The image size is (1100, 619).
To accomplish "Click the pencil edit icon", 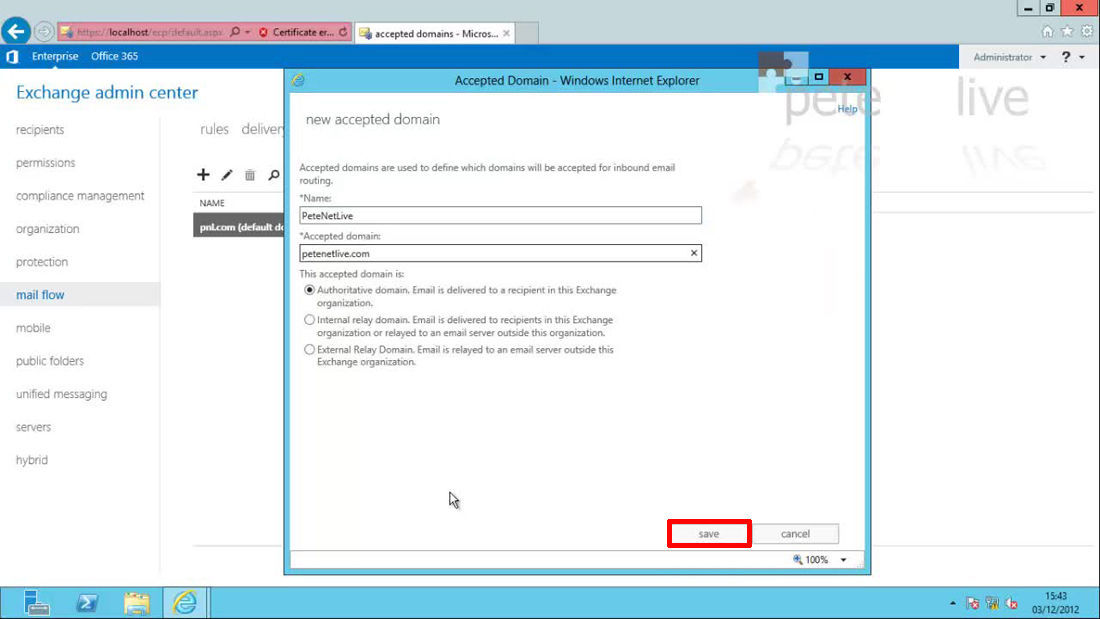I will tap(227, 175).
